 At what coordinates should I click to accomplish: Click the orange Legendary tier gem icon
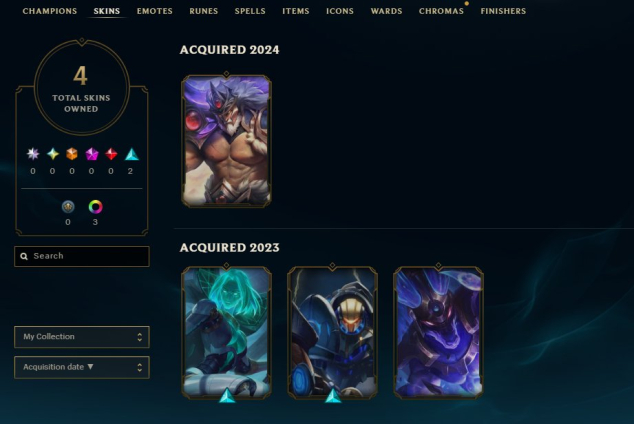[x=72, y=154]
